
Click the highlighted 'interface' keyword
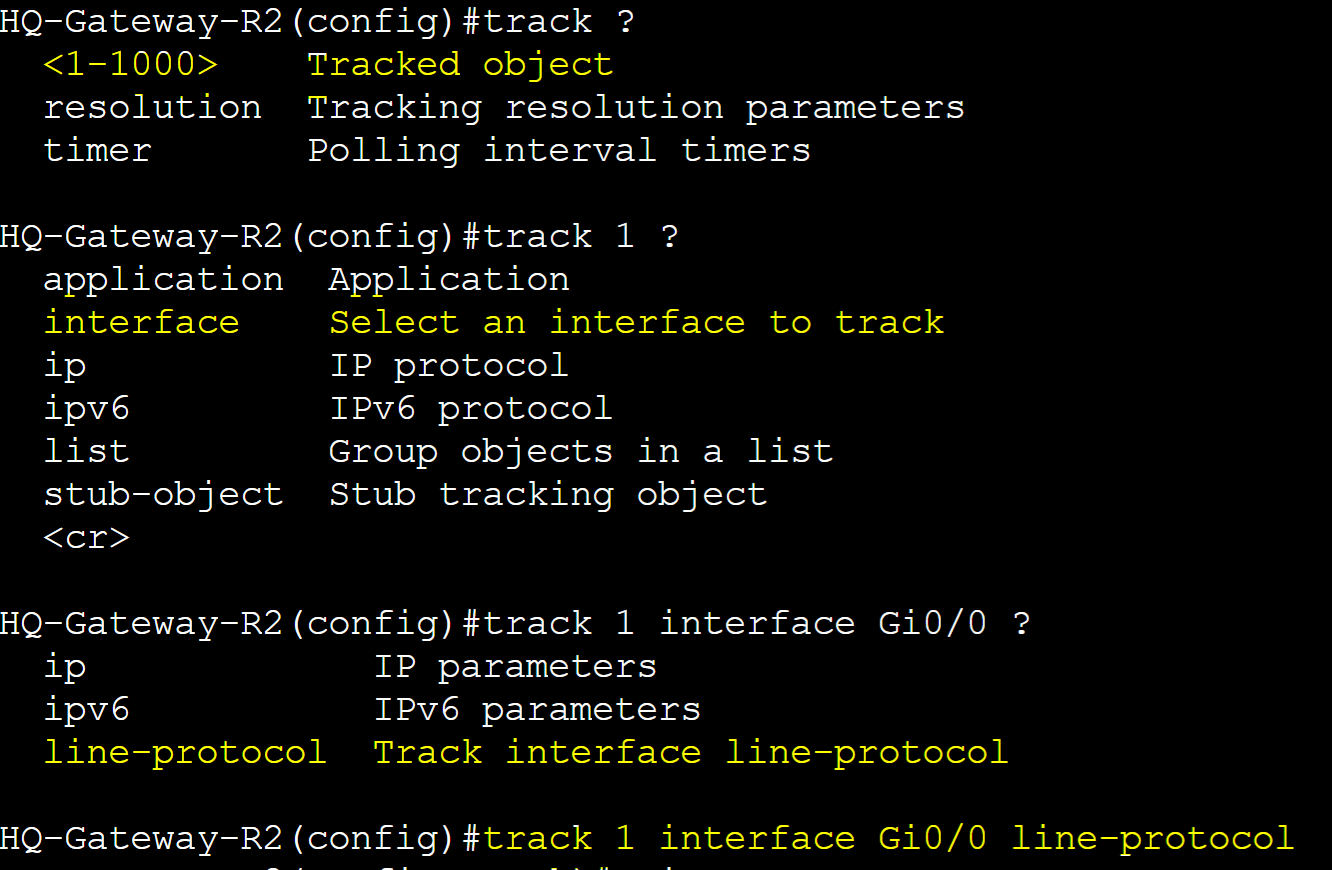pos(142,322)
